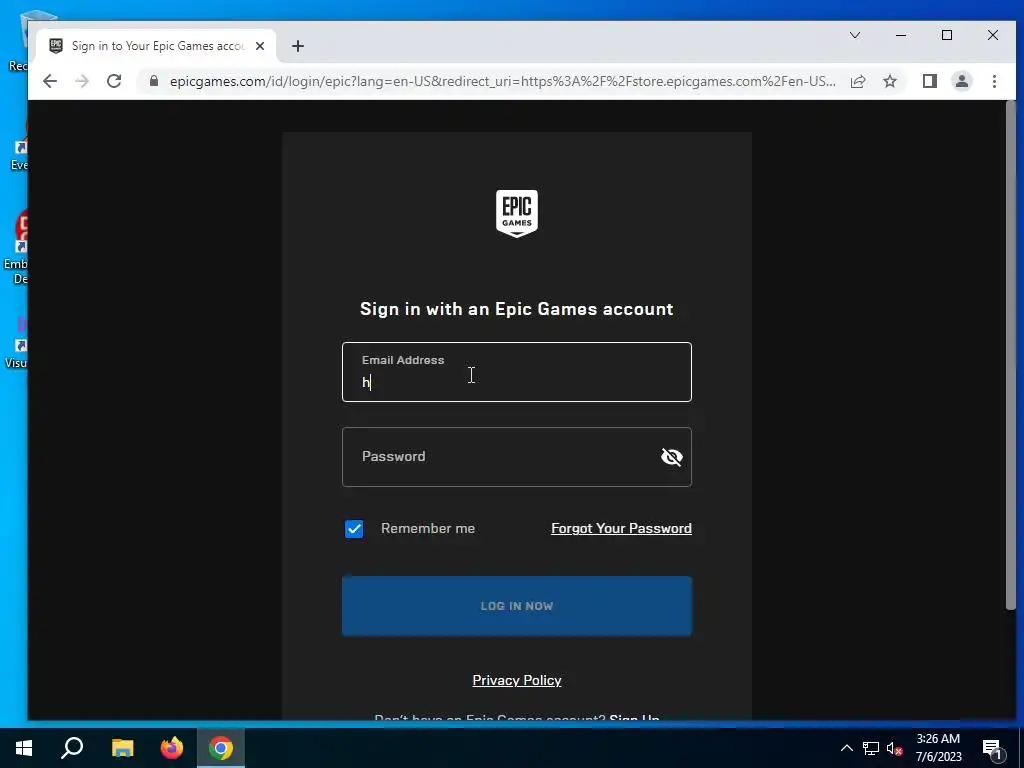Open a new tab with plus button
Screen dimensions: 1024x768
pos(298,46)
